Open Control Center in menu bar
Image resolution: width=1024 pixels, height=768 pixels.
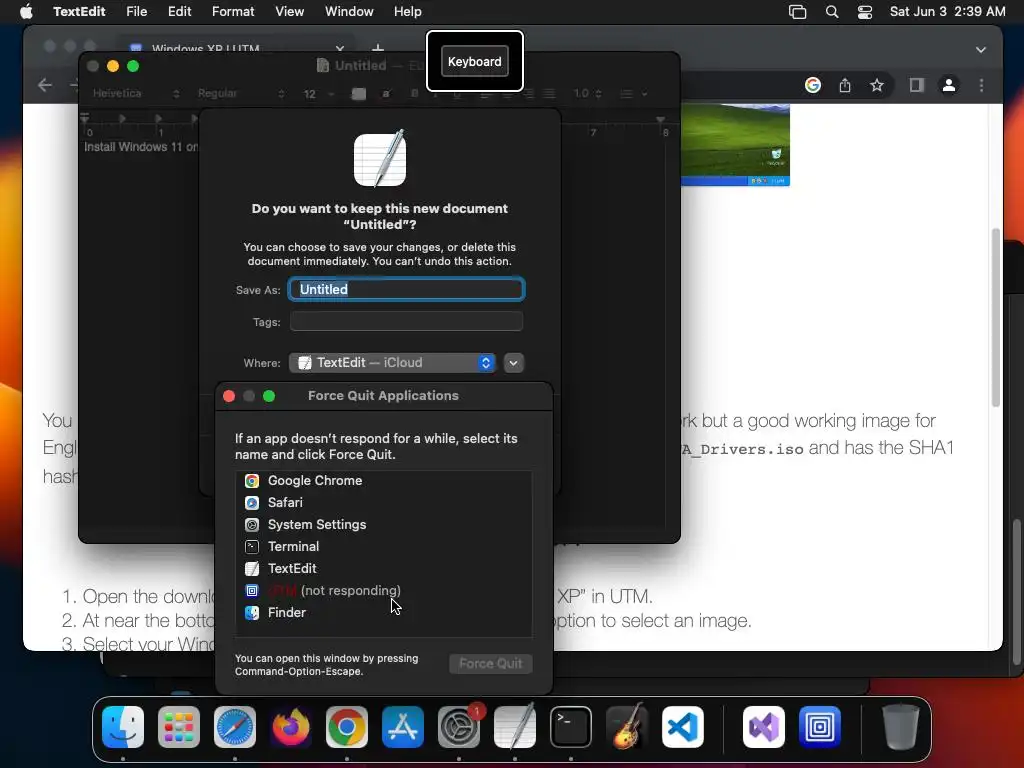click(x=865, y=12)
